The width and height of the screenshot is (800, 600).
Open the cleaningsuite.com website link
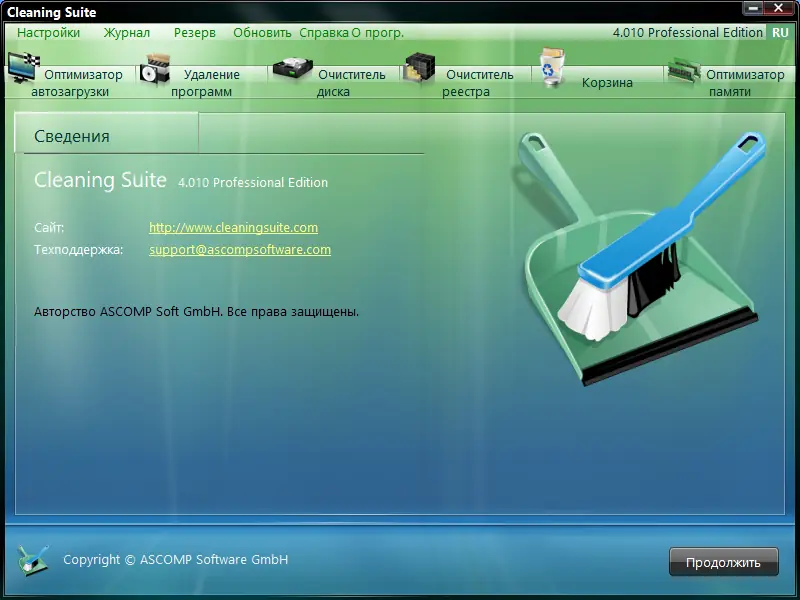[233, 228]
